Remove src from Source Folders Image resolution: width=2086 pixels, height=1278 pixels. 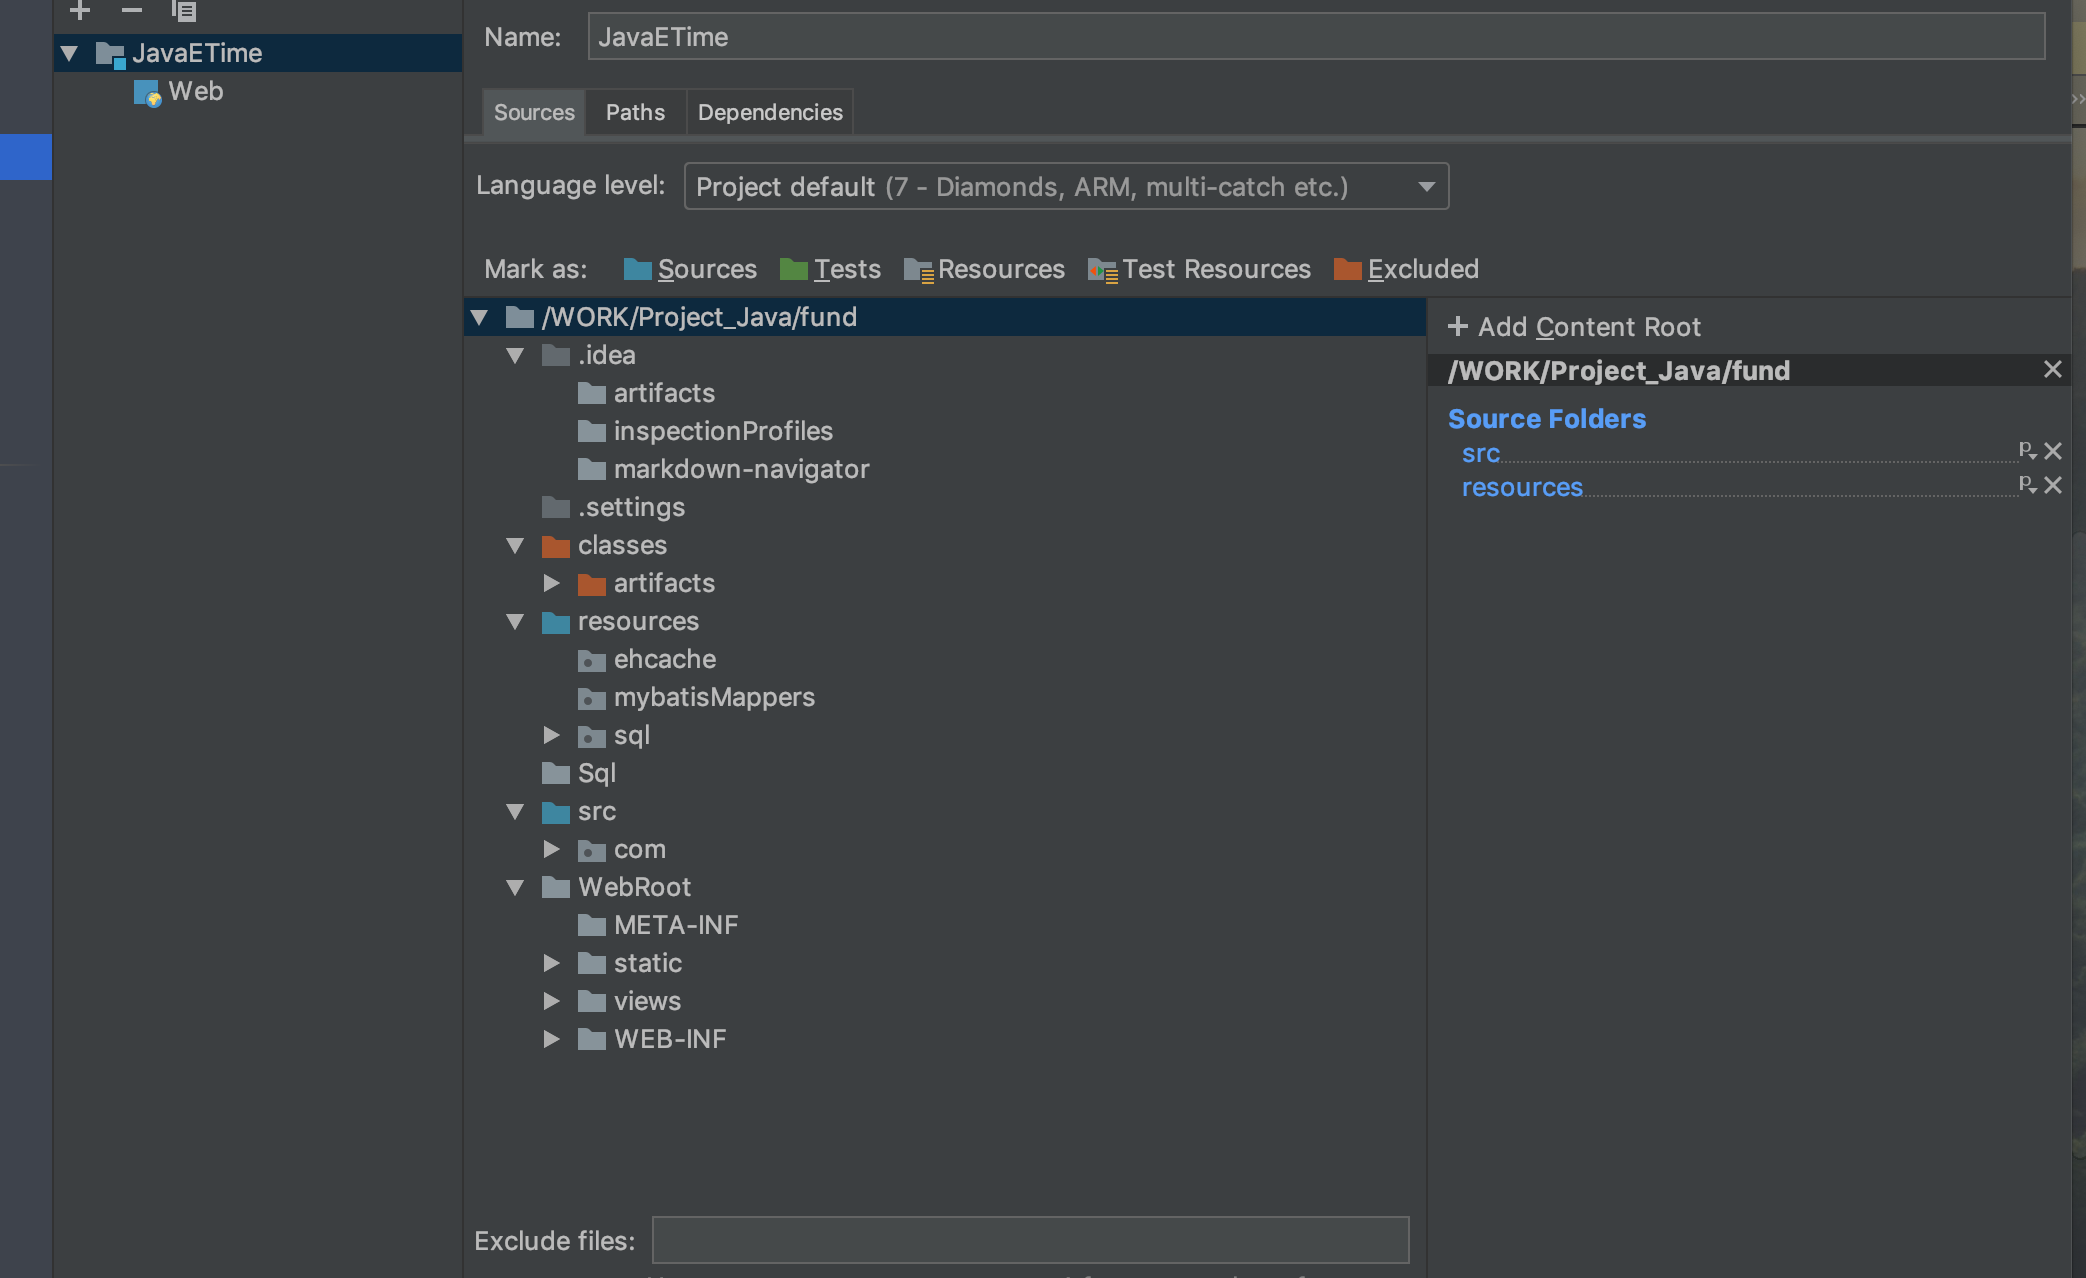(x=2053, y=451)
